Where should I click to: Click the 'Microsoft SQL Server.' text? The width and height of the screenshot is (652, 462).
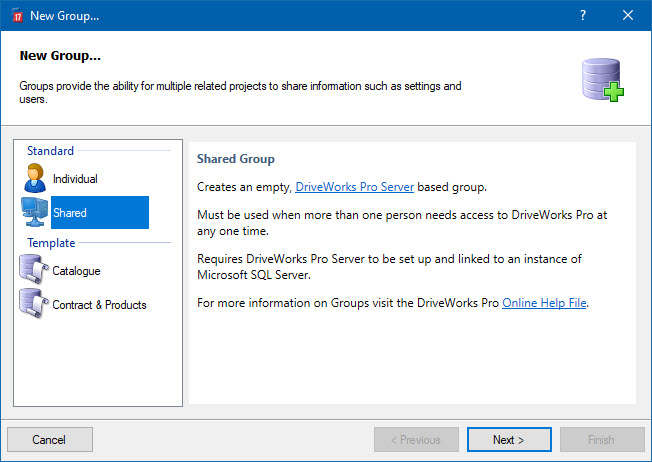point(254,275)
